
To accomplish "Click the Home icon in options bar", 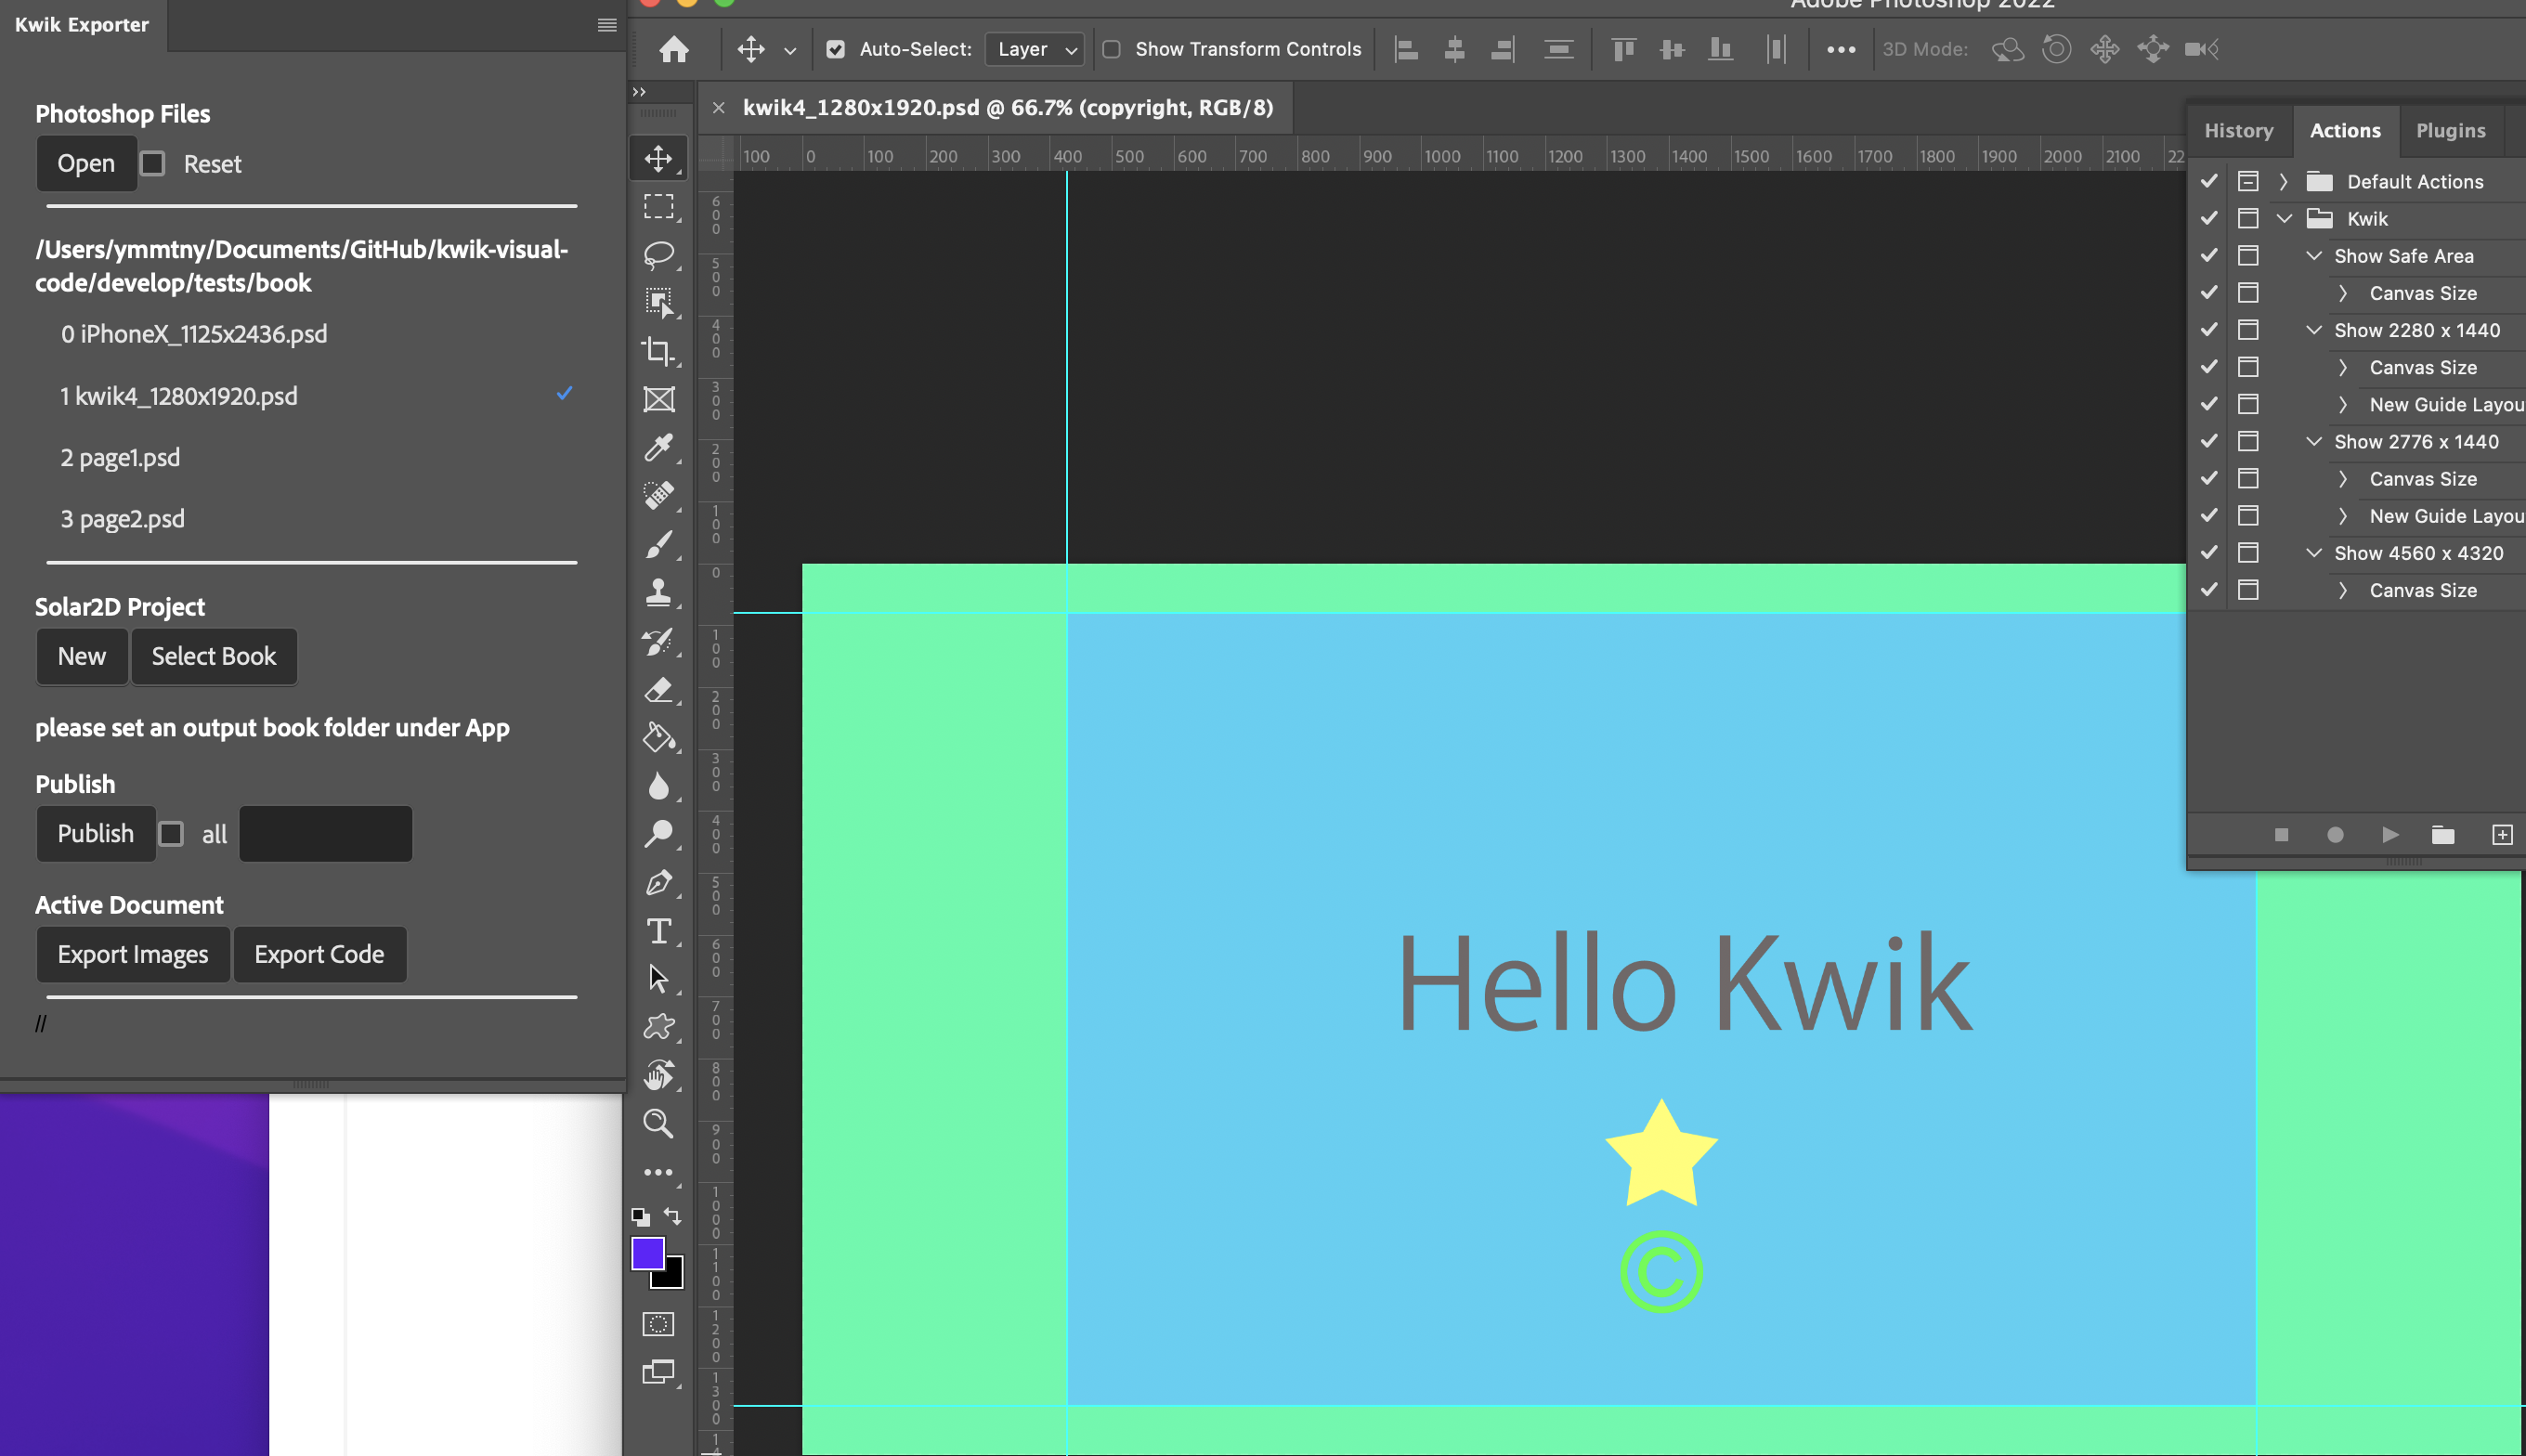I will (x=674, y=49).
